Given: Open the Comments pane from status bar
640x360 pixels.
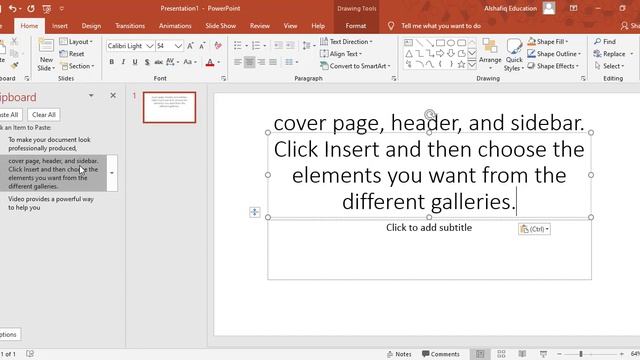Looking at the screenshot, I should 441,354.
